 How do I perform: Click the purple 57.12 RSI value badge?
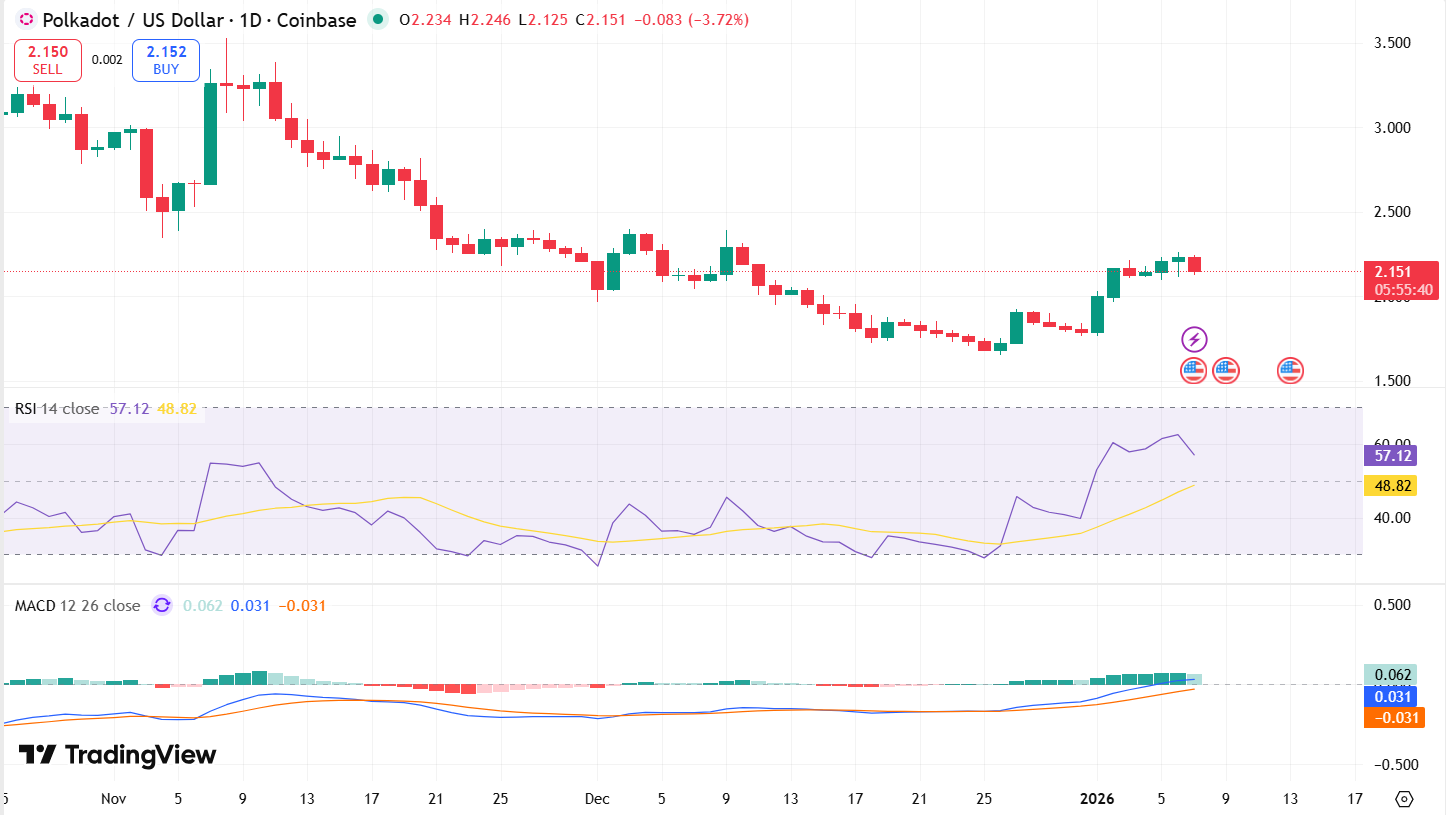[1391, 455]
